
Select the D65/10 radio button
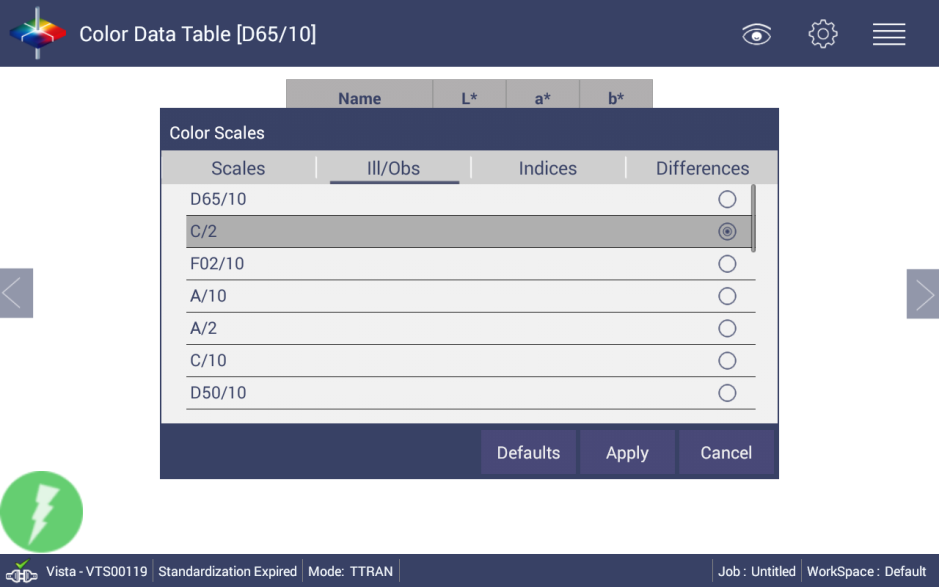(x=727, y=200)
